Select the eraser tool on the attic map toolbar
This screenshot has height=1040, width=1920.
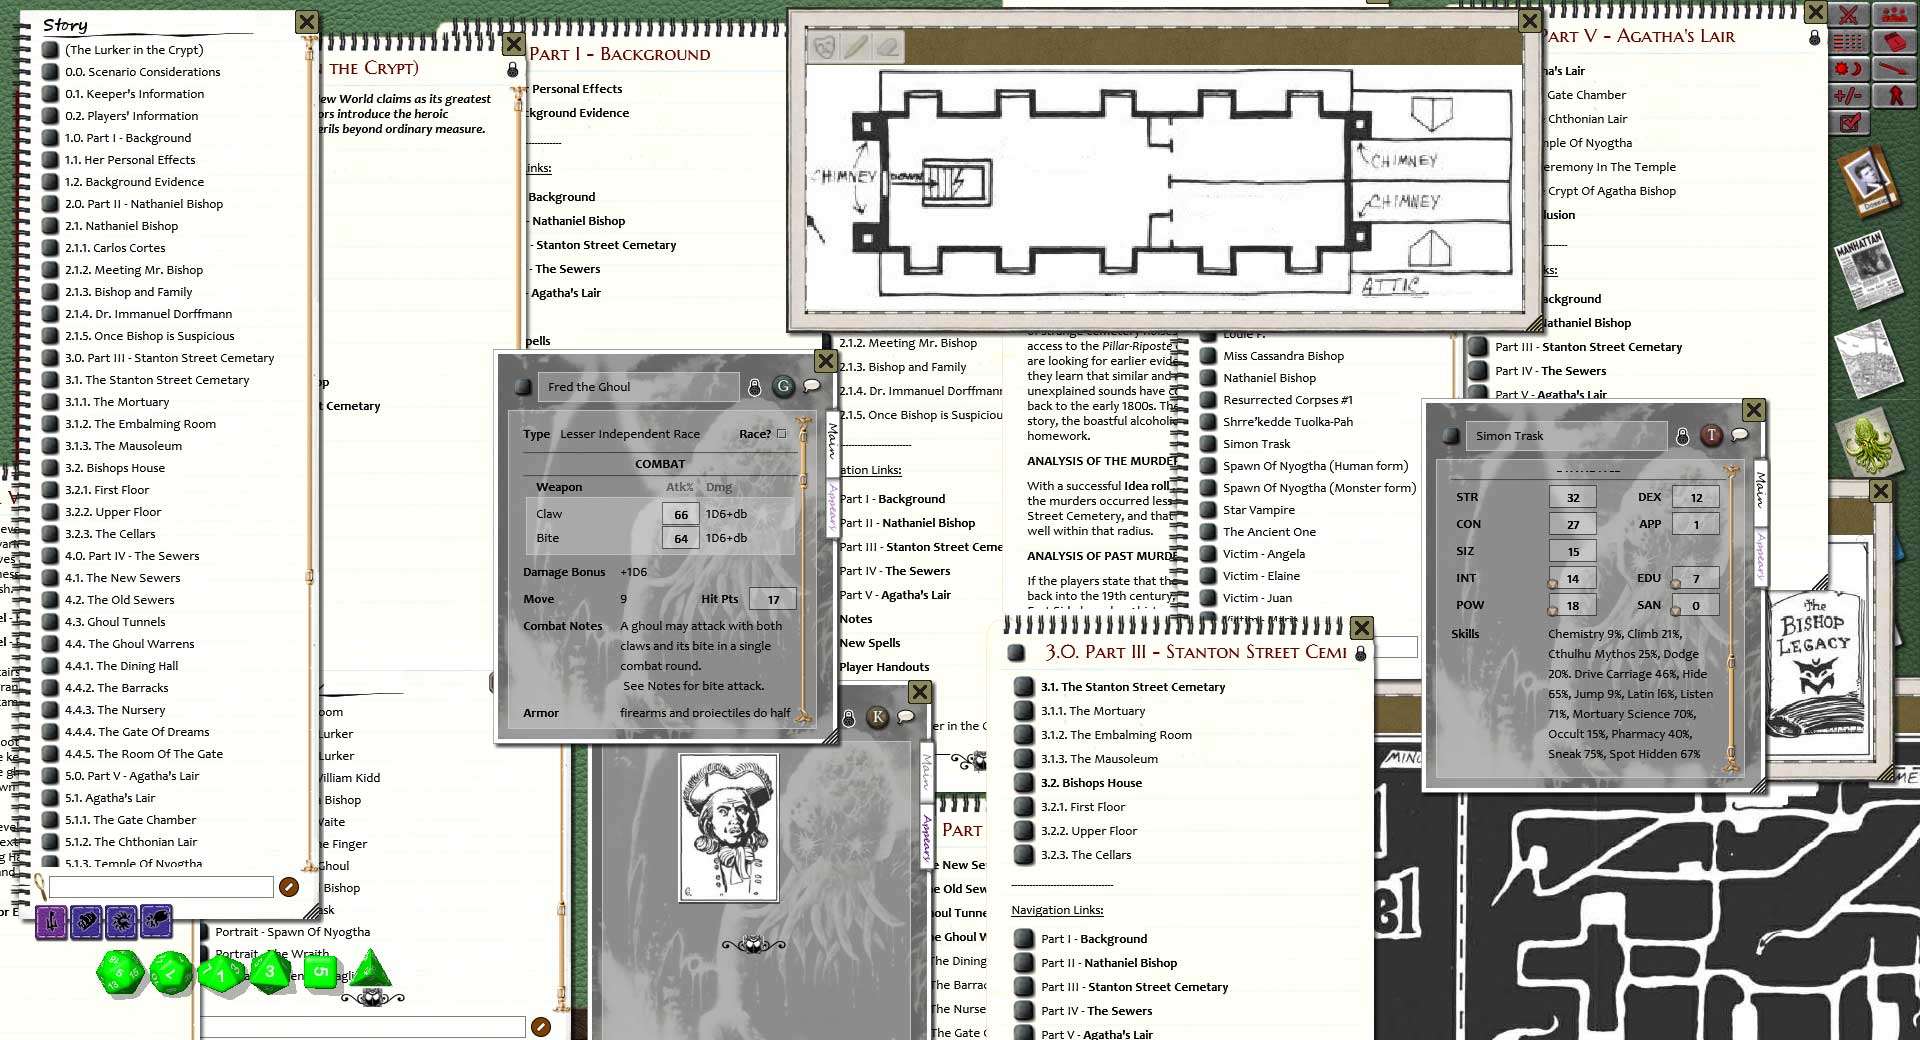click(889, 46)
